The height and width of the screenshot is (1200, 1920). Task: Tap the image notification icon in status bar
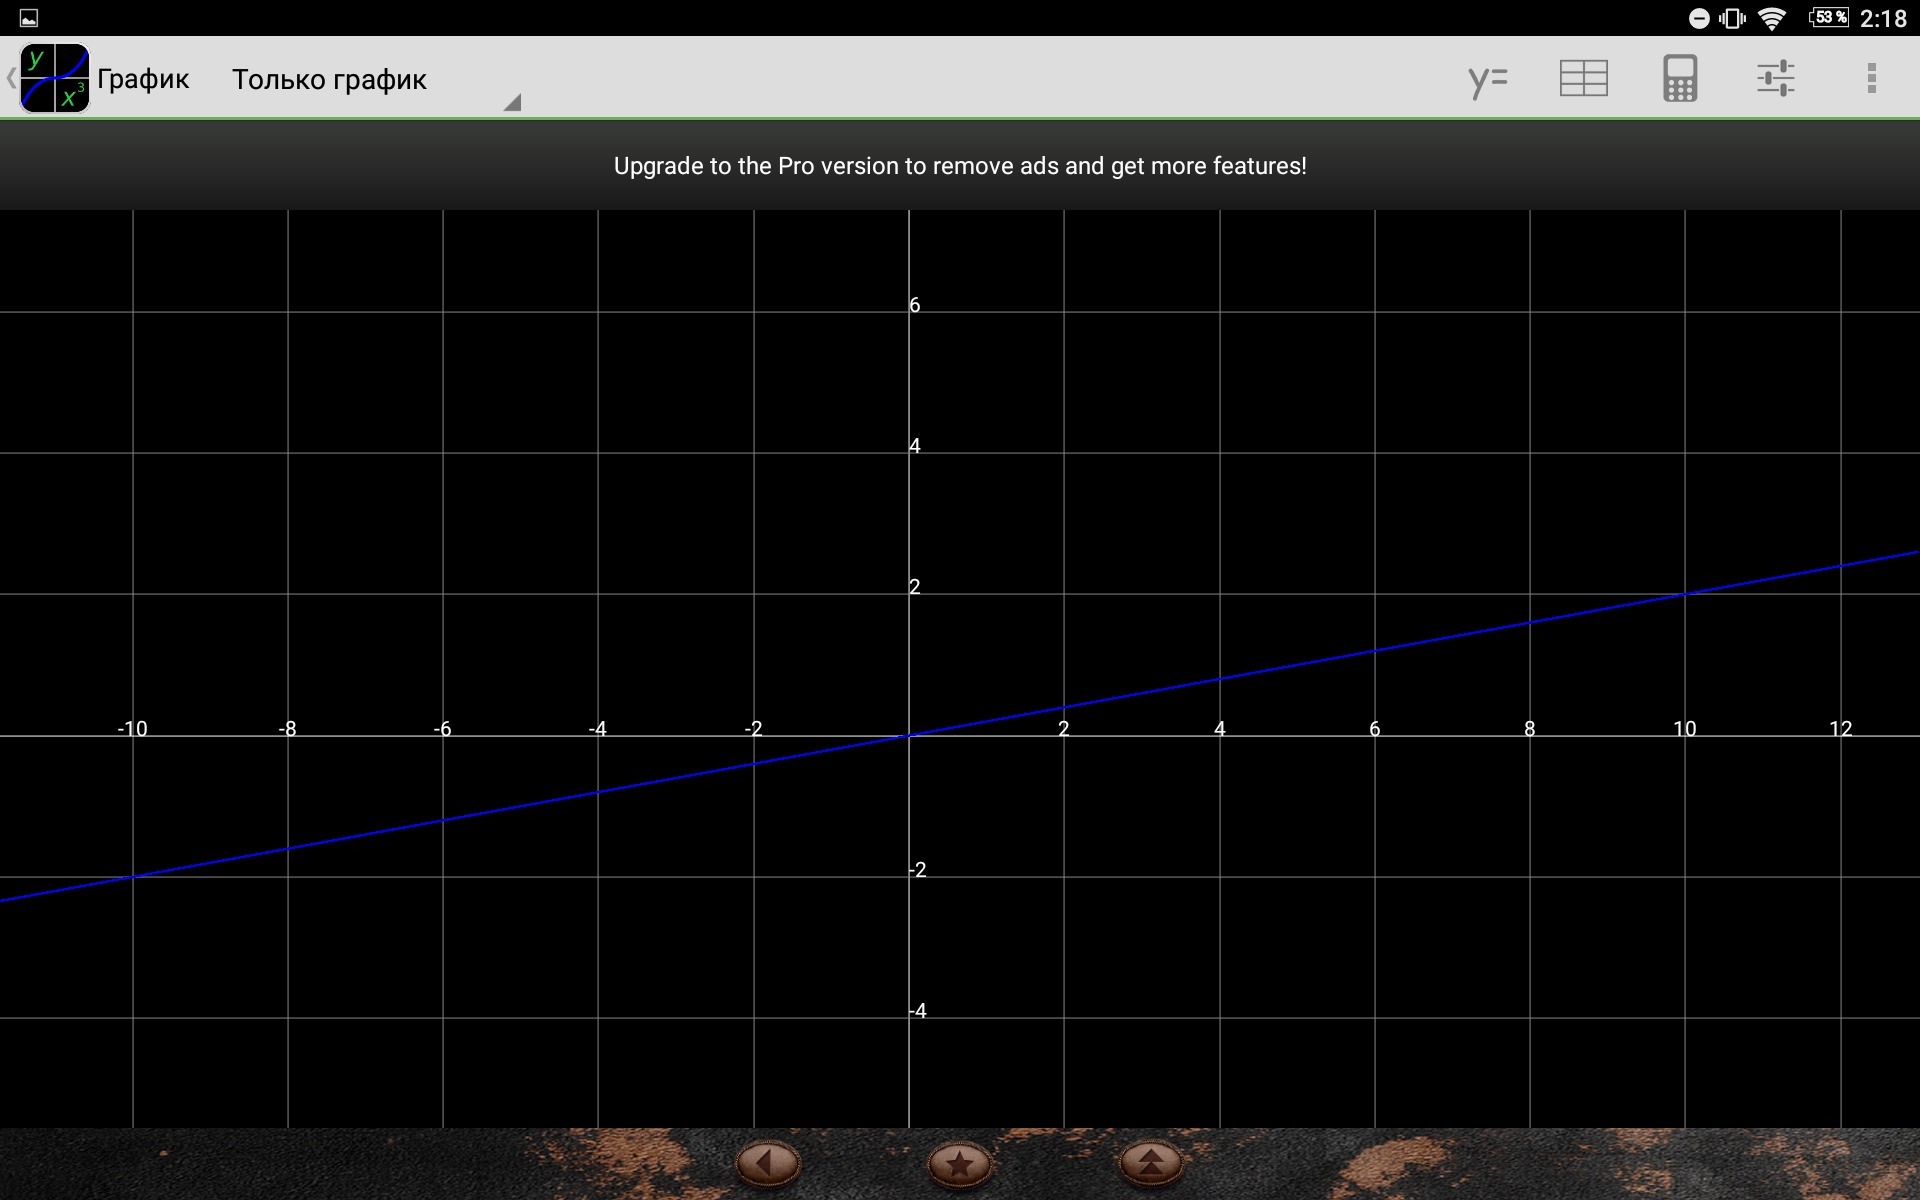(29, 18)
